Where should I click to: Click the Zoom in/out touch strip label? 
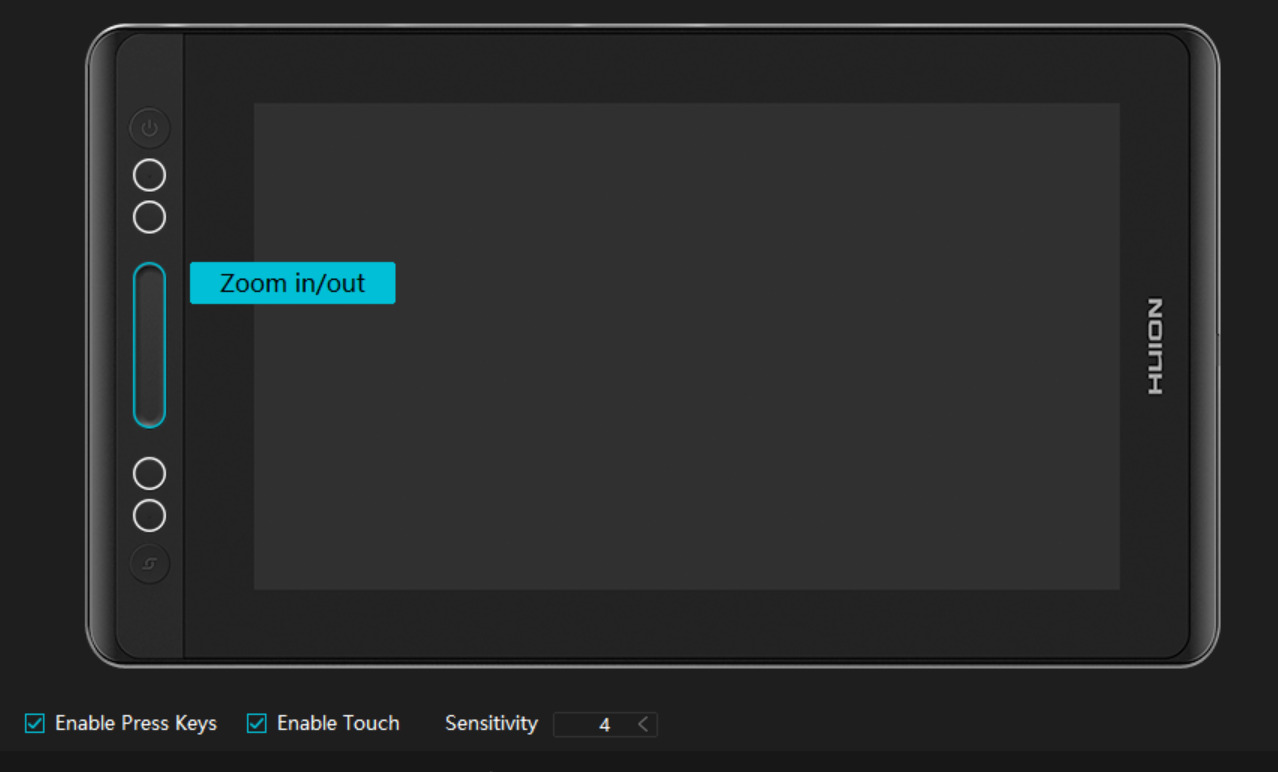[x=293, y=283]
